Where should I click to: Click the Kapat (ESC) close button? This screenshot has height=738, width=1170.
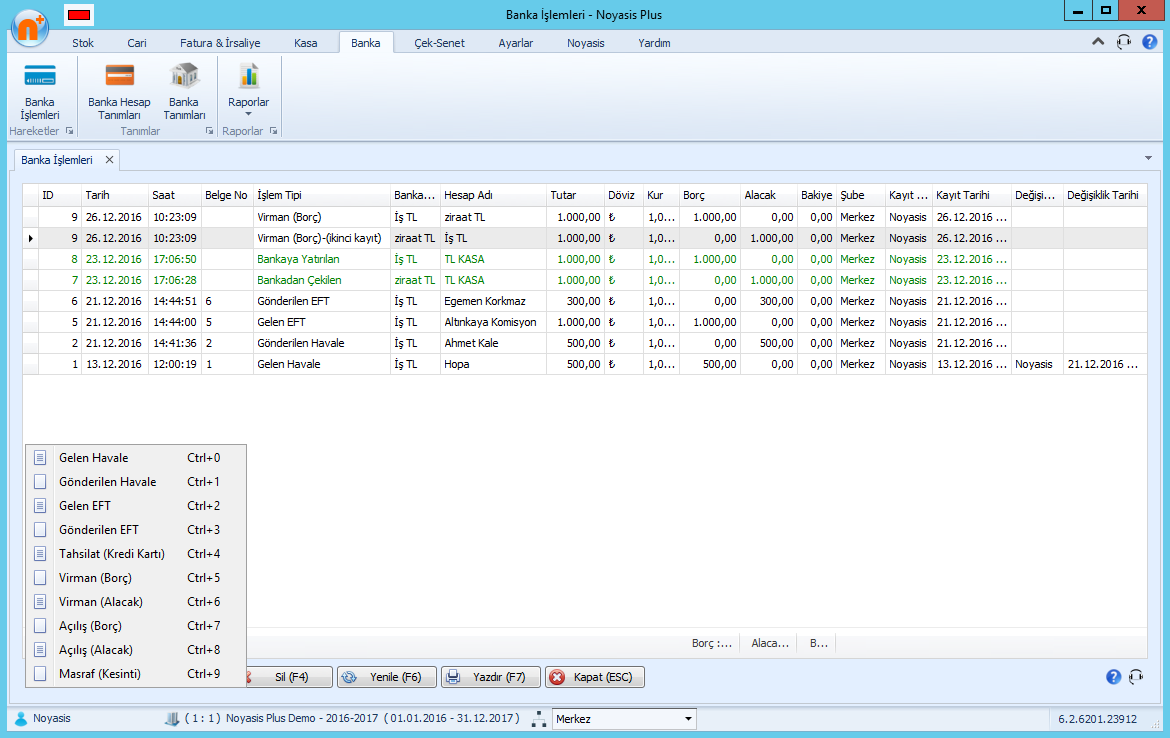pyautogui.click(x=595, y=677)
